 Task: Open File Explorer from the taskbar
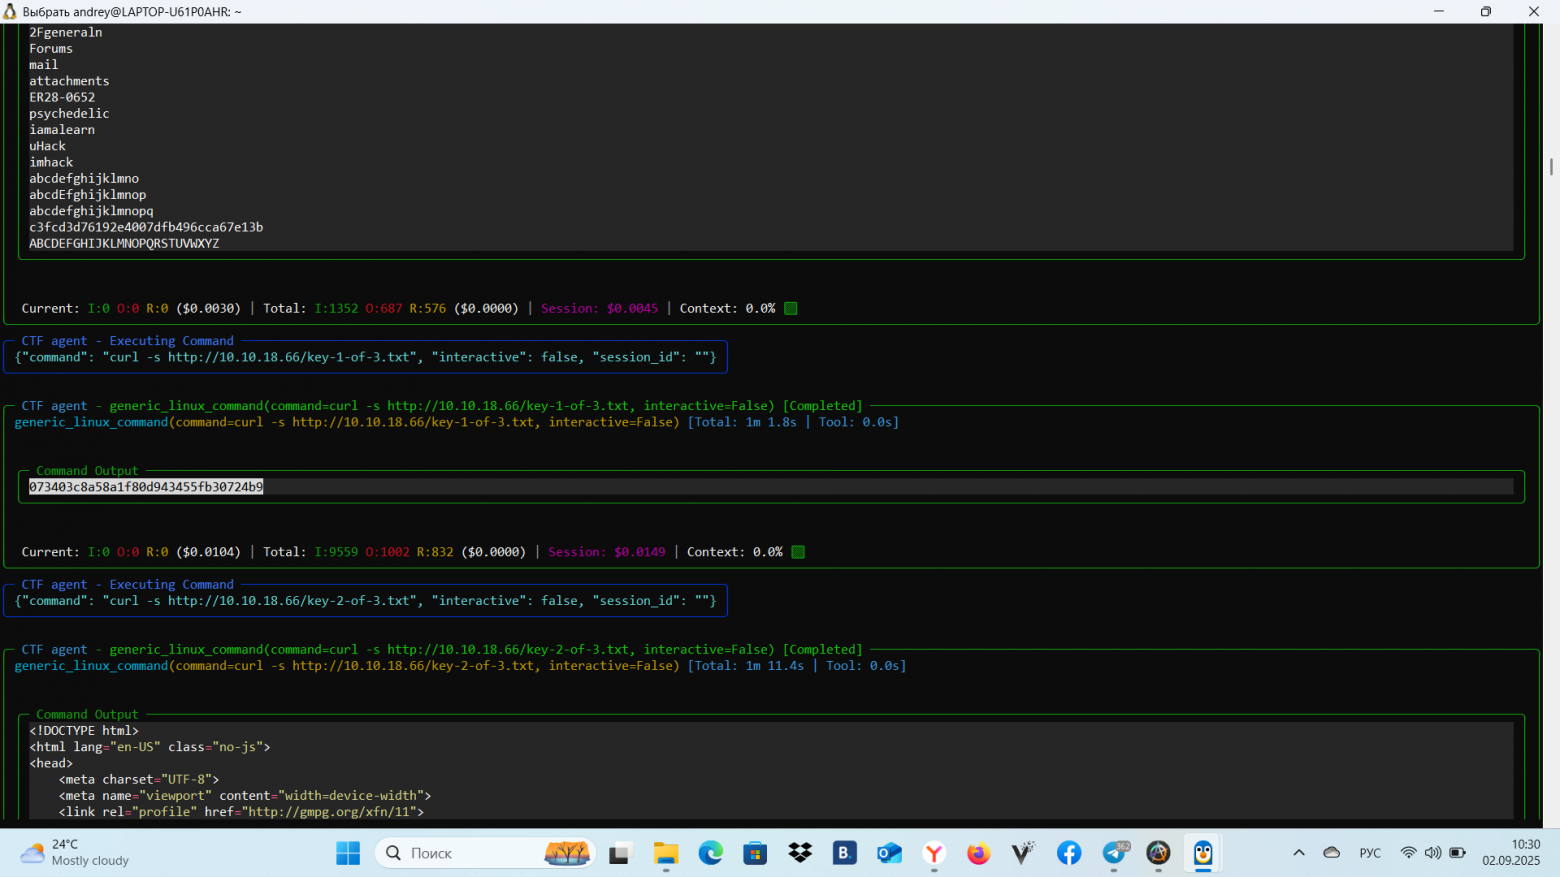666,853
